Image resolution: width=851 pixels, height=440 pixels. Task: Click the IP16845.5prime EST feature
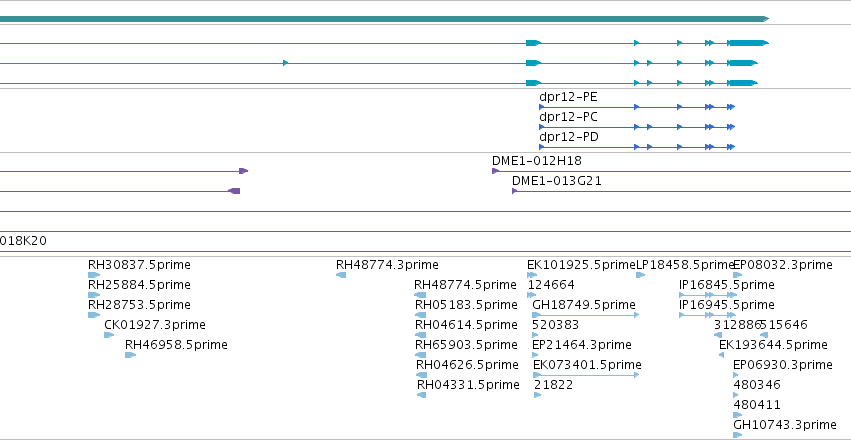pos(707,295)
